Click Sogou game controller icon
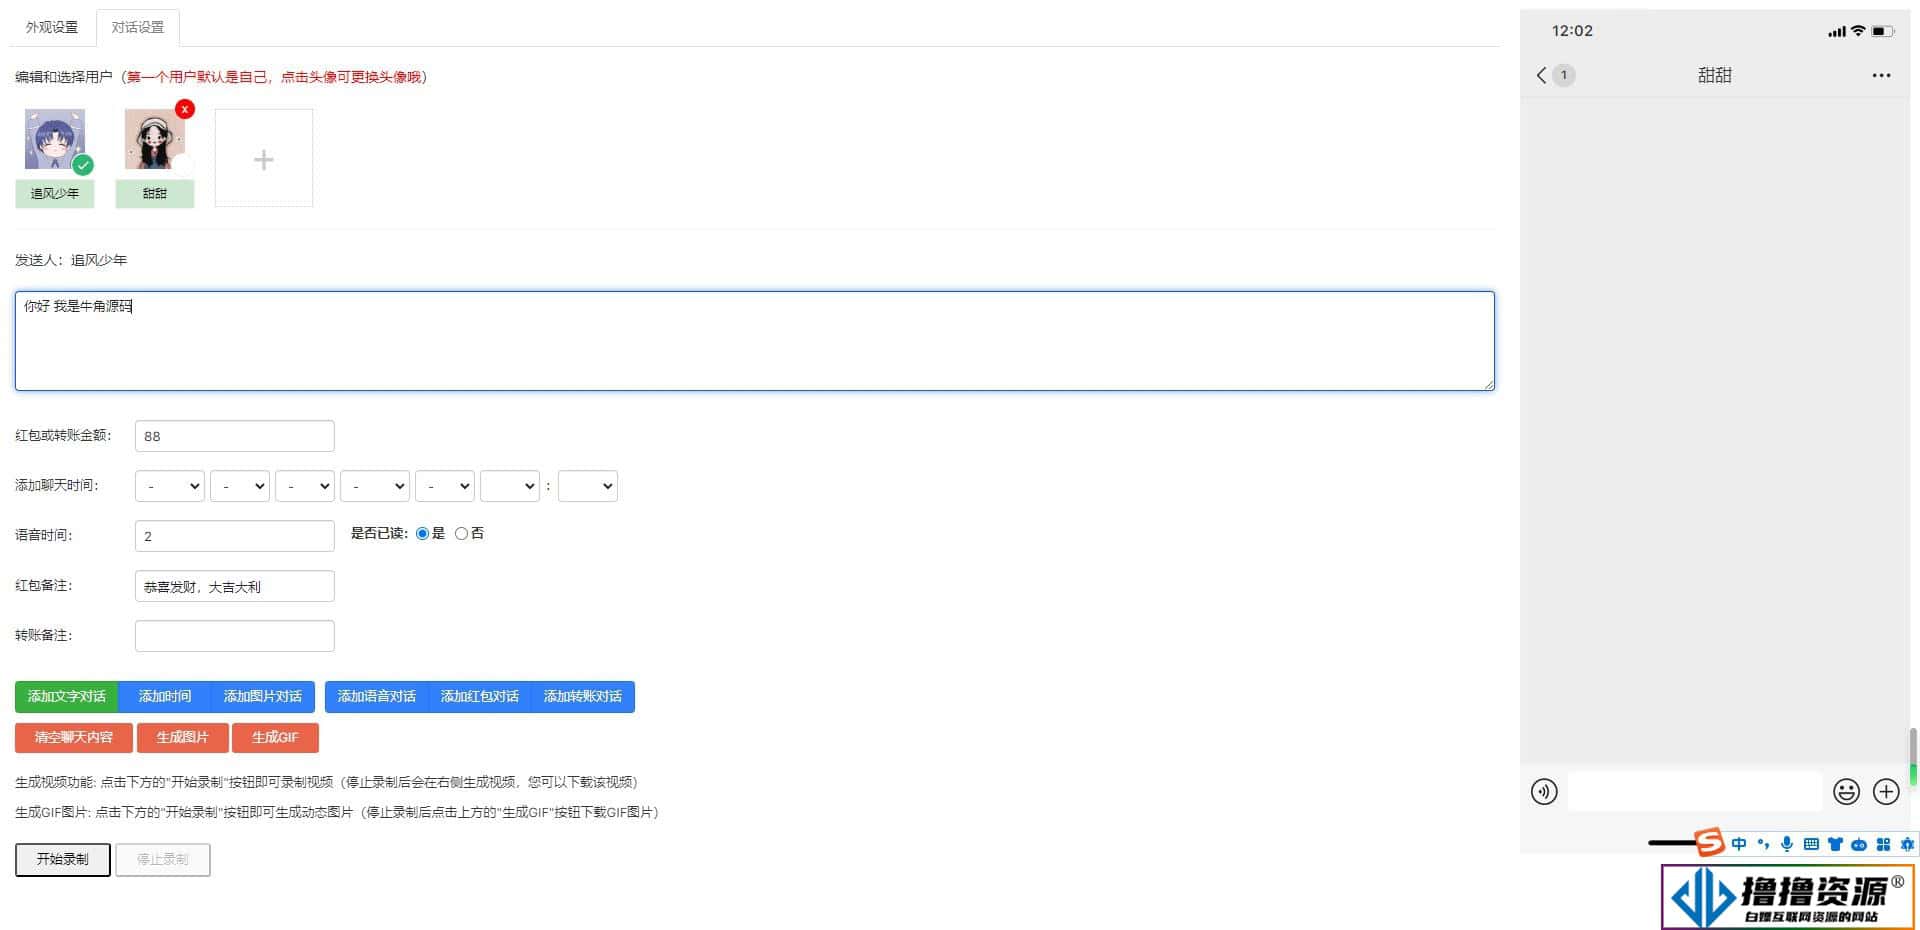The image size is (1920, 930). tap(1859, 845)
